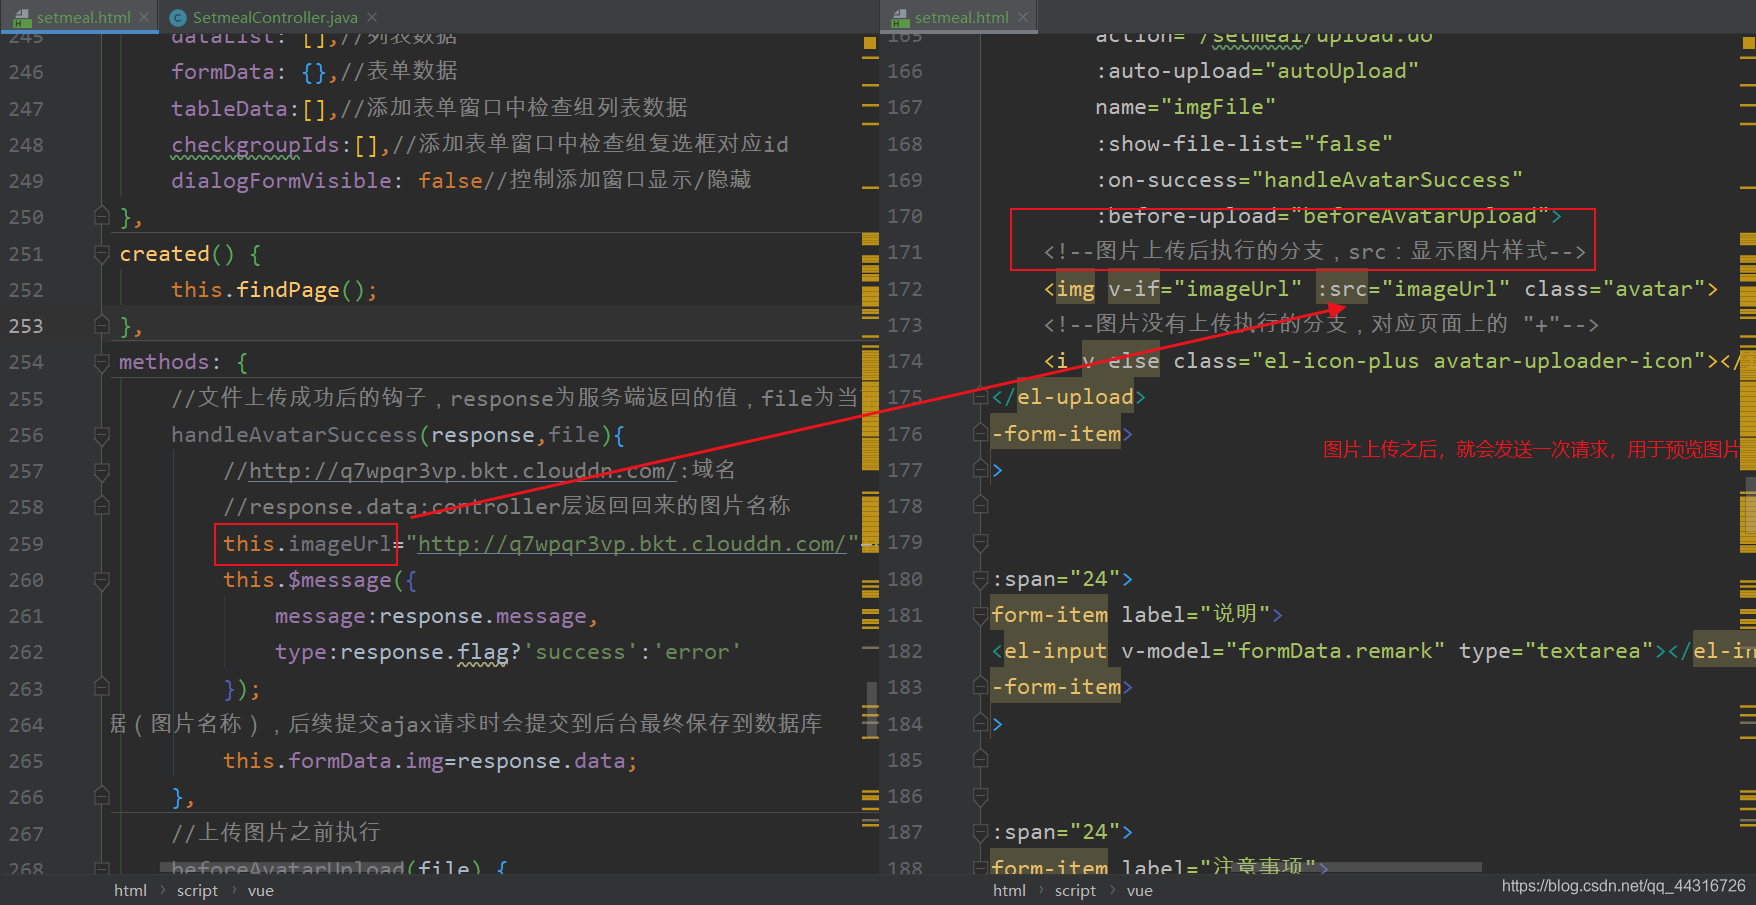Image resolution: width=1756 pixels, height=905 pixels.
Task: Select the script breadcrumb in left pane
Action: pos(197,890)
